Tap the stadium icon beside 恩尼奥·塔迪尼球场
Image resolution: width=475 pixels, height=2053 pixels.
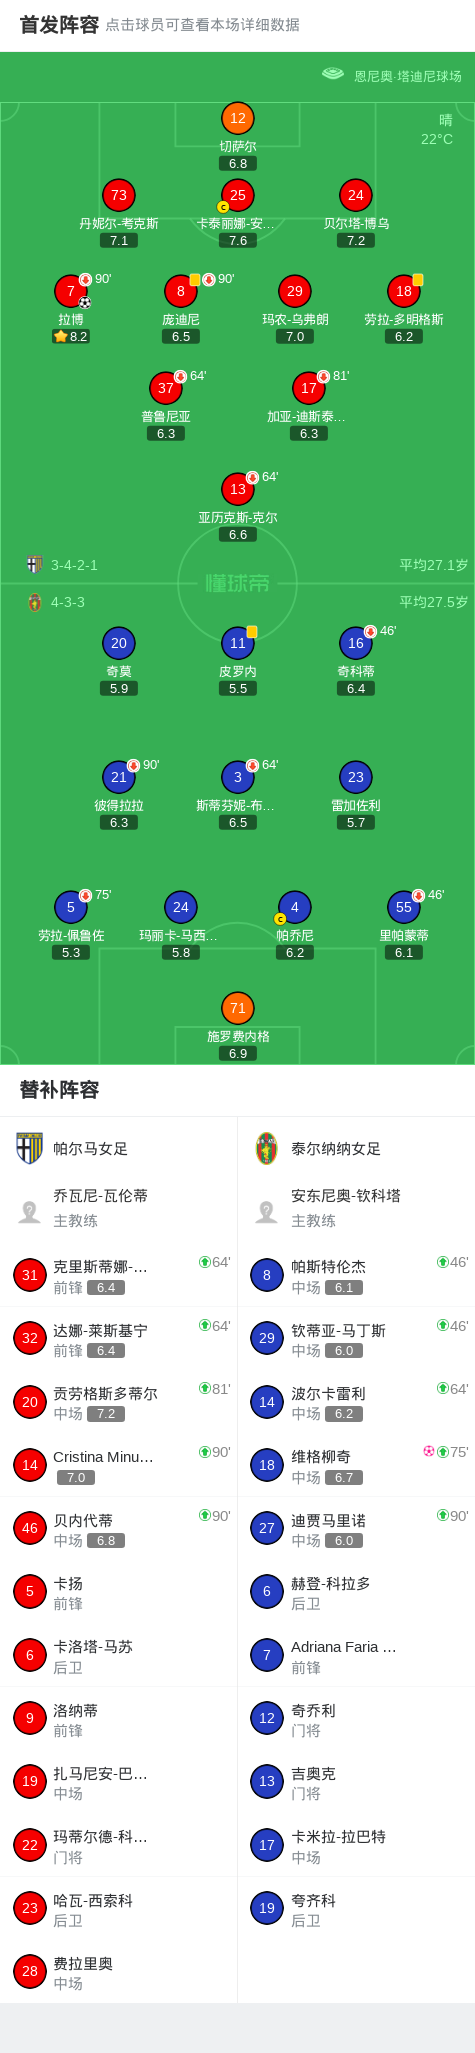[333, 74]
